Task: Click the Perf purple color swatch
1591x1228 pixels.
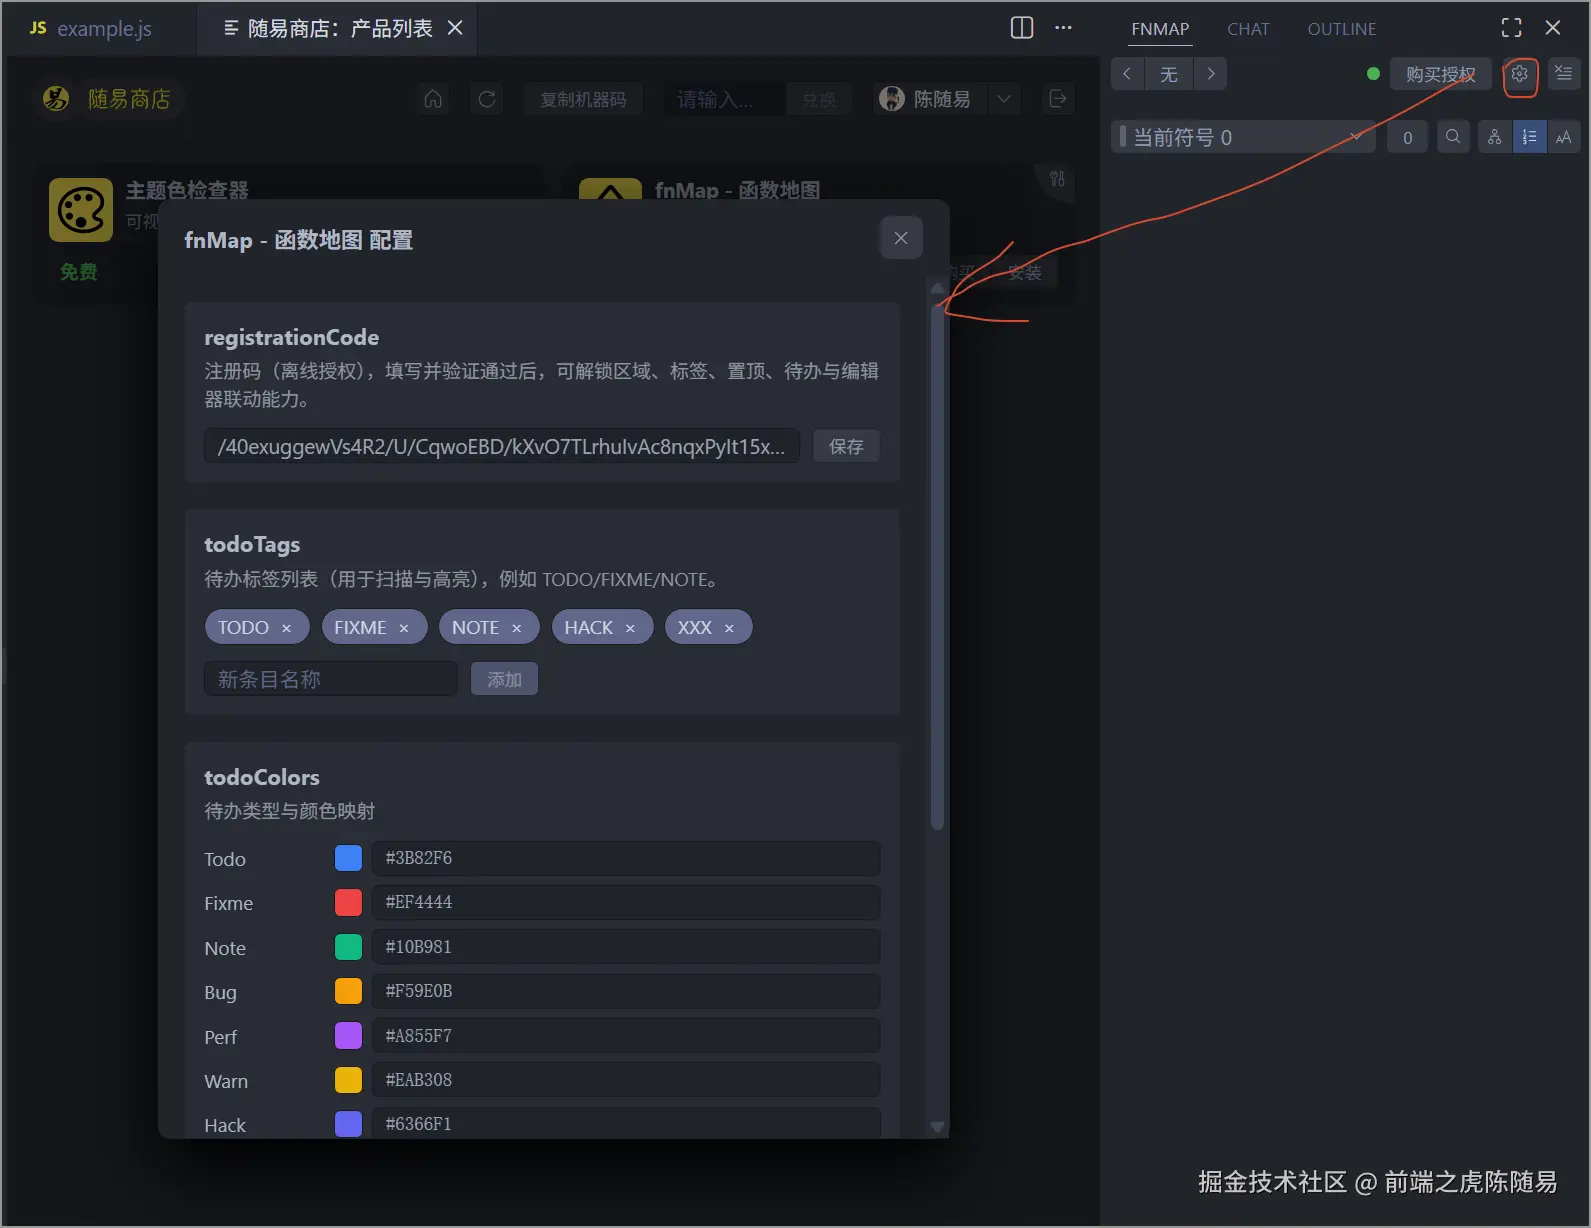Action: coord(348,1036)
